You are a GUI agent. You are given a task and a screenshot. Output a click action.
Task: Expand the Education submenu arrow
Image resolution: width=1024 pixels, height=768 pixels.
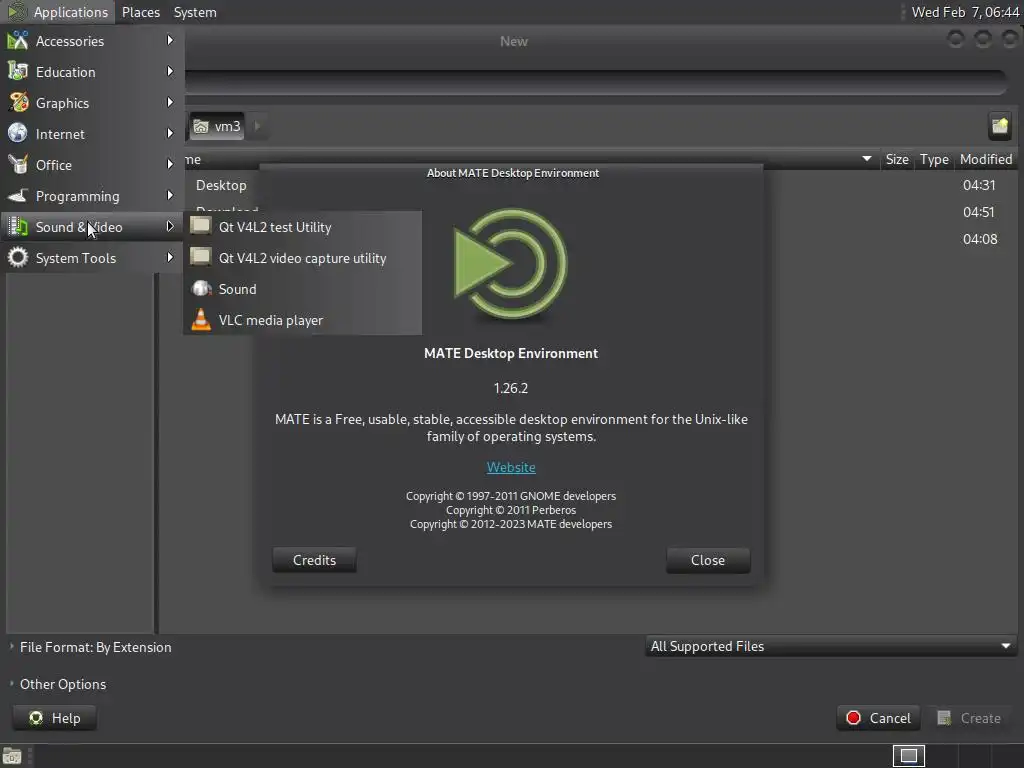click(170, 71)
